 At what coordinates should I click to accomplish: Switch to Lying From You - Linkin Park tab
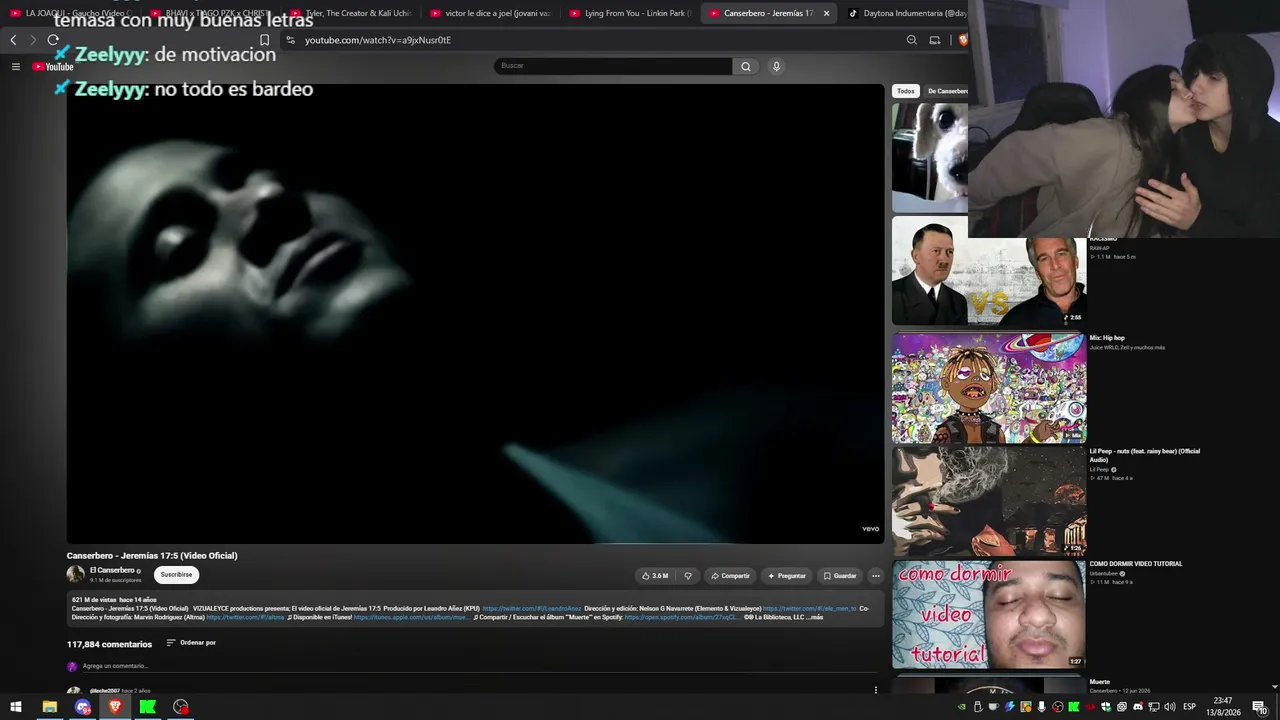coord(630,13)
